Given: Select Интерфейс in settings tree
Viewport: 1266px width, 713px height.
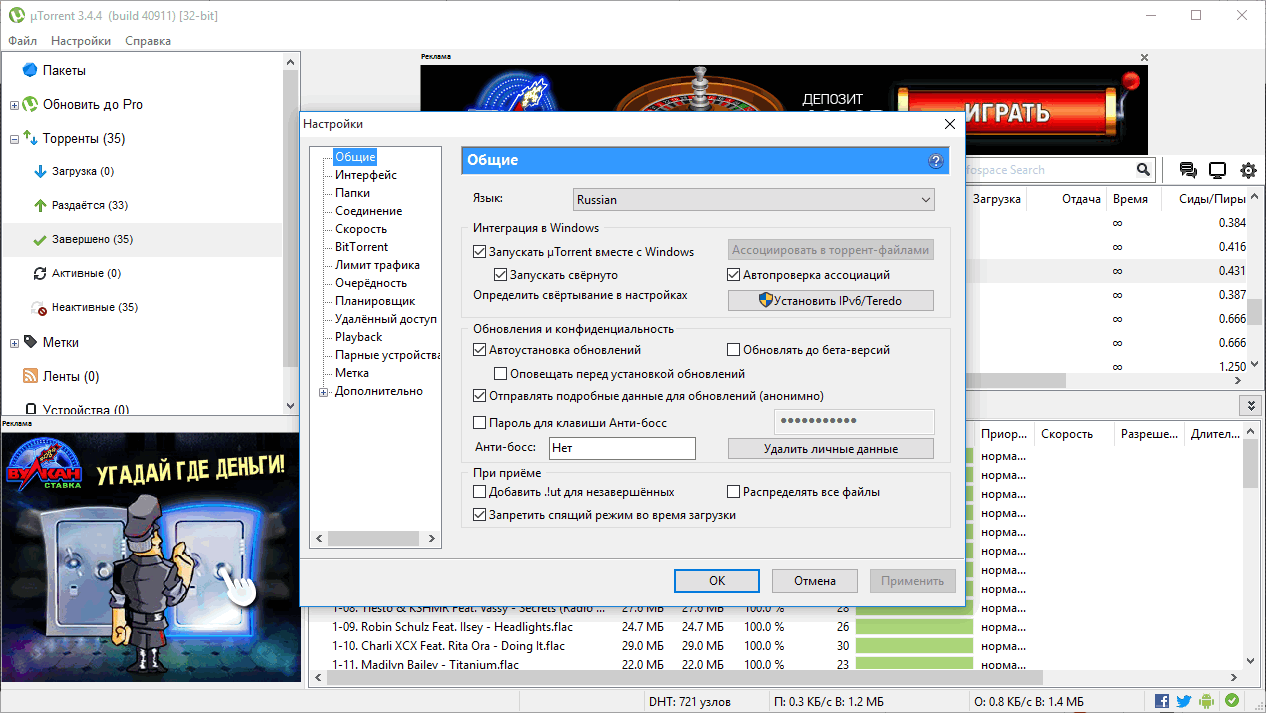Looking at the screenshot, I should click(x=366, y=175).
